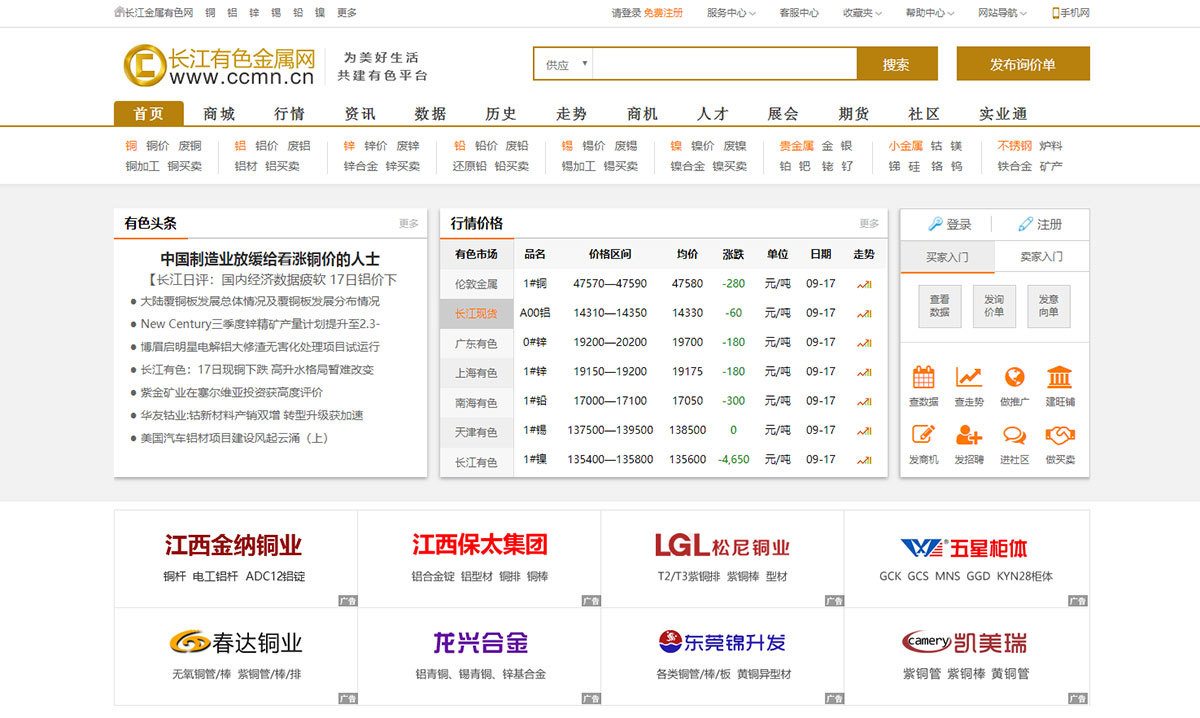This screenshot has height=718, width=1200.
Task: Expand the 服务中心 top menu
Action: pyautogui.click(x=731, y=13)
